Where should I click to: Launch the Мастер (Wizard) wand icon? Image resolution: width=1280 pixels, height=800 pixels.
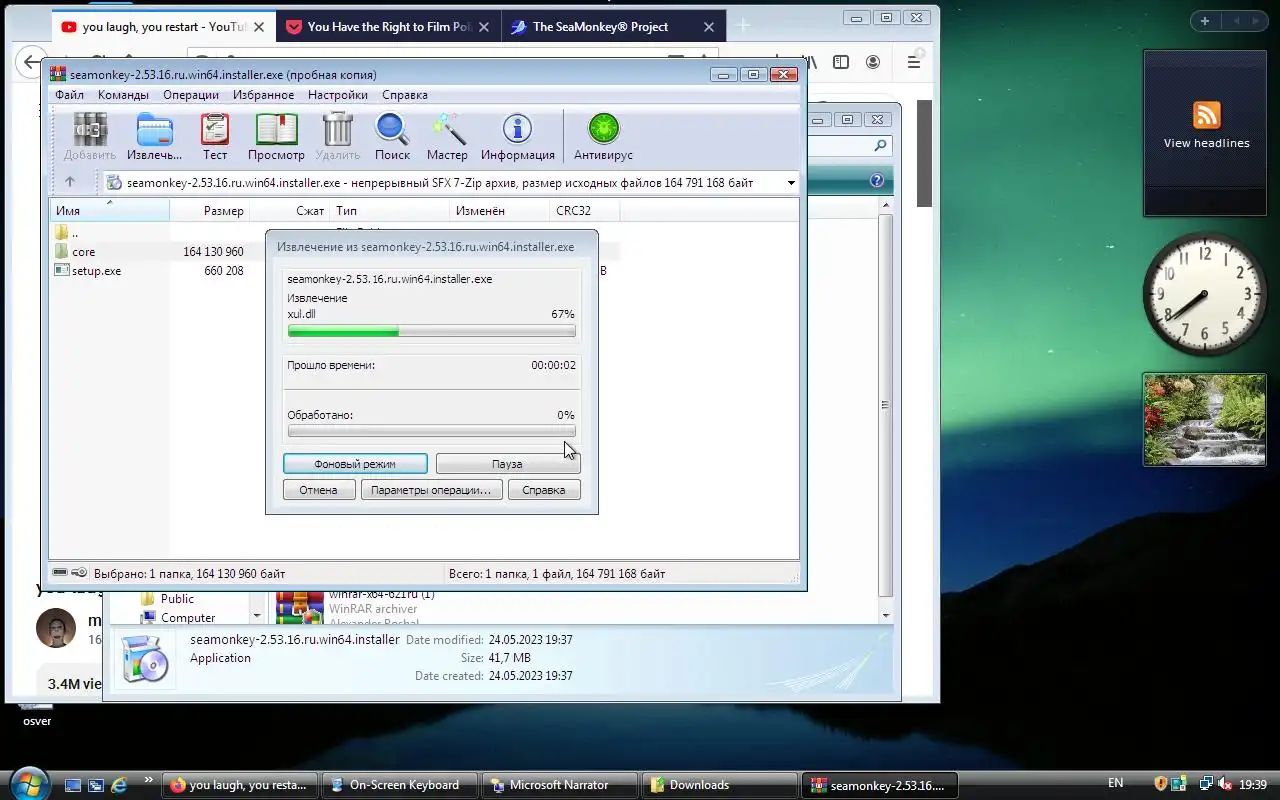(447, 137)
